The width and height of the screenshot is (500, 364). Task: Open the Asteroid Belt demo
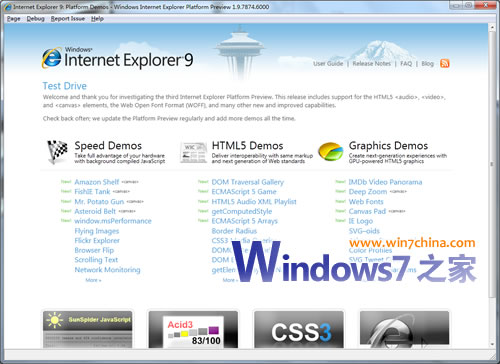click(95, 211)
